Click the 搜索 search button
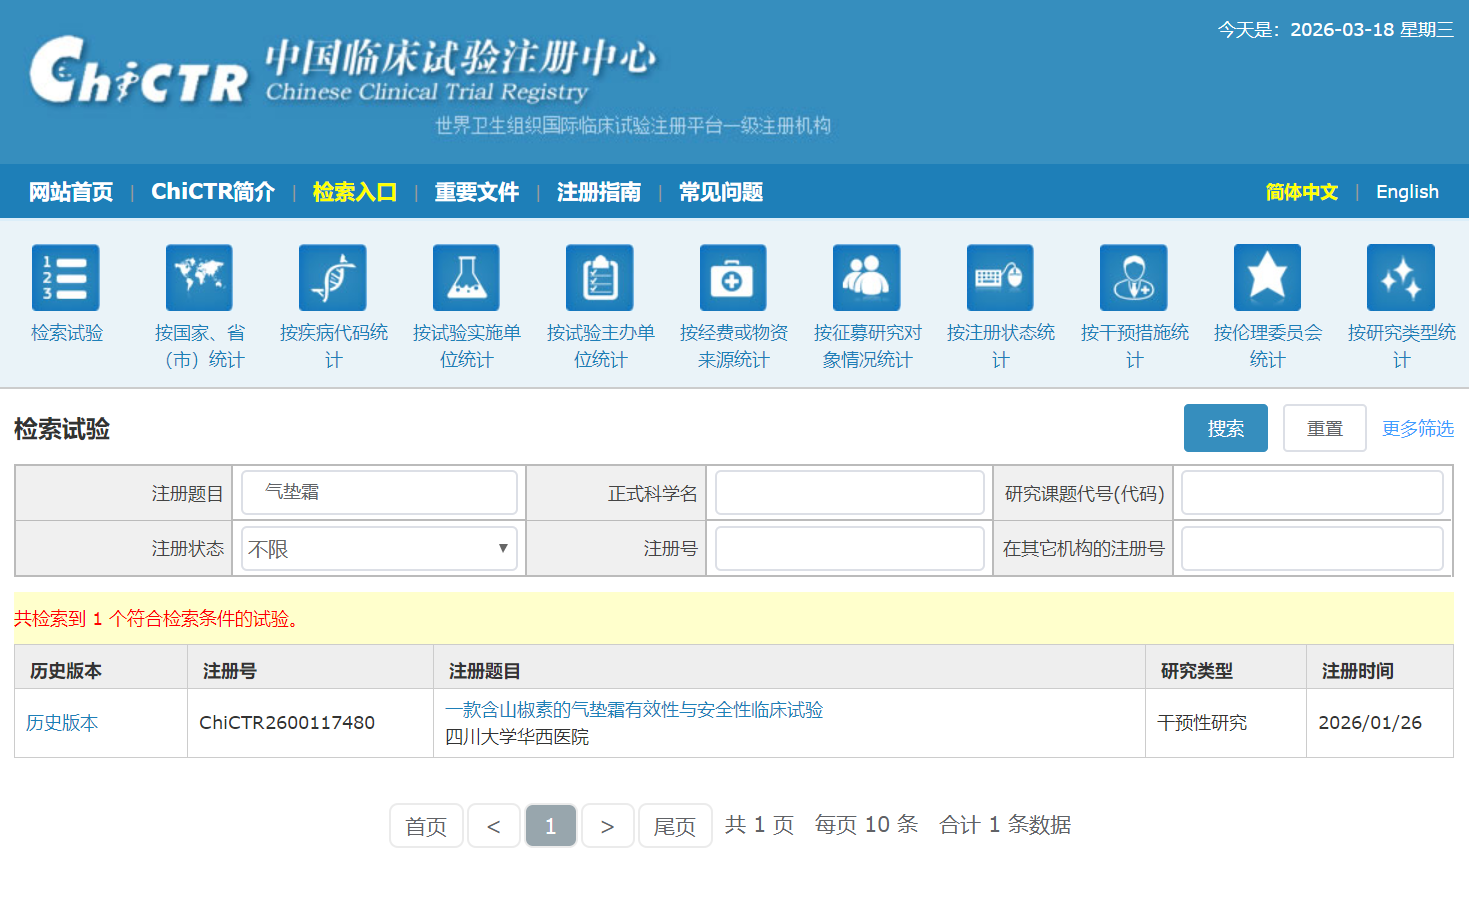The height and width of the screenshot is (898, 1469). coord(1226,428)
